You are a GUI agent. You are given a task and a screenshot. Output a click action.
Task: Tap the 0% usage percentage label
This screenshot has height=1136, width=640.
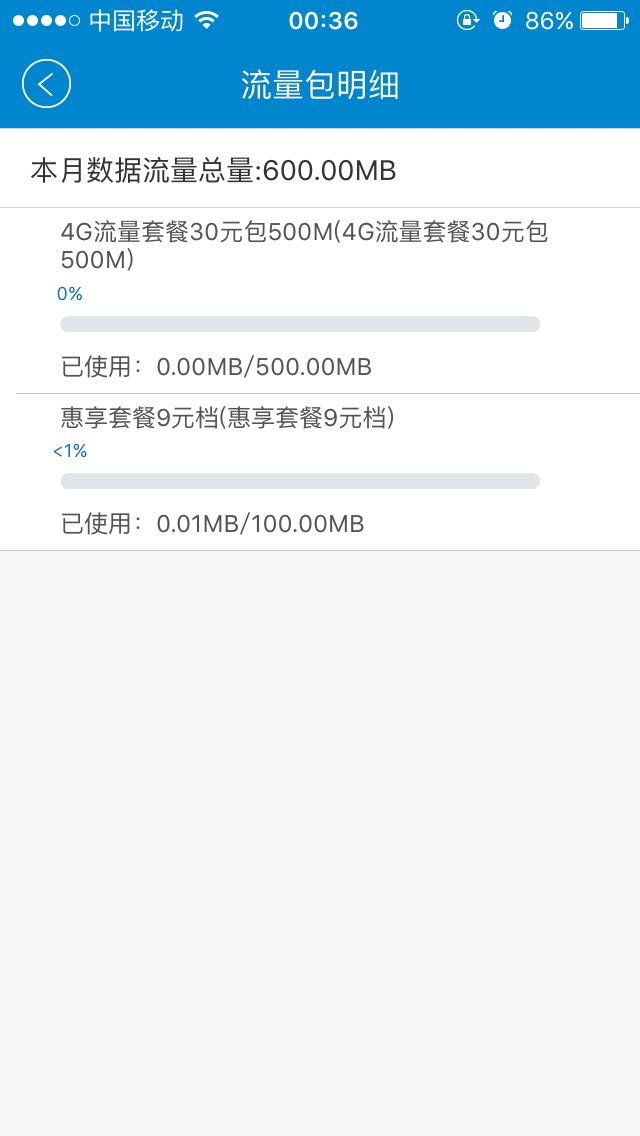(70, 294)
